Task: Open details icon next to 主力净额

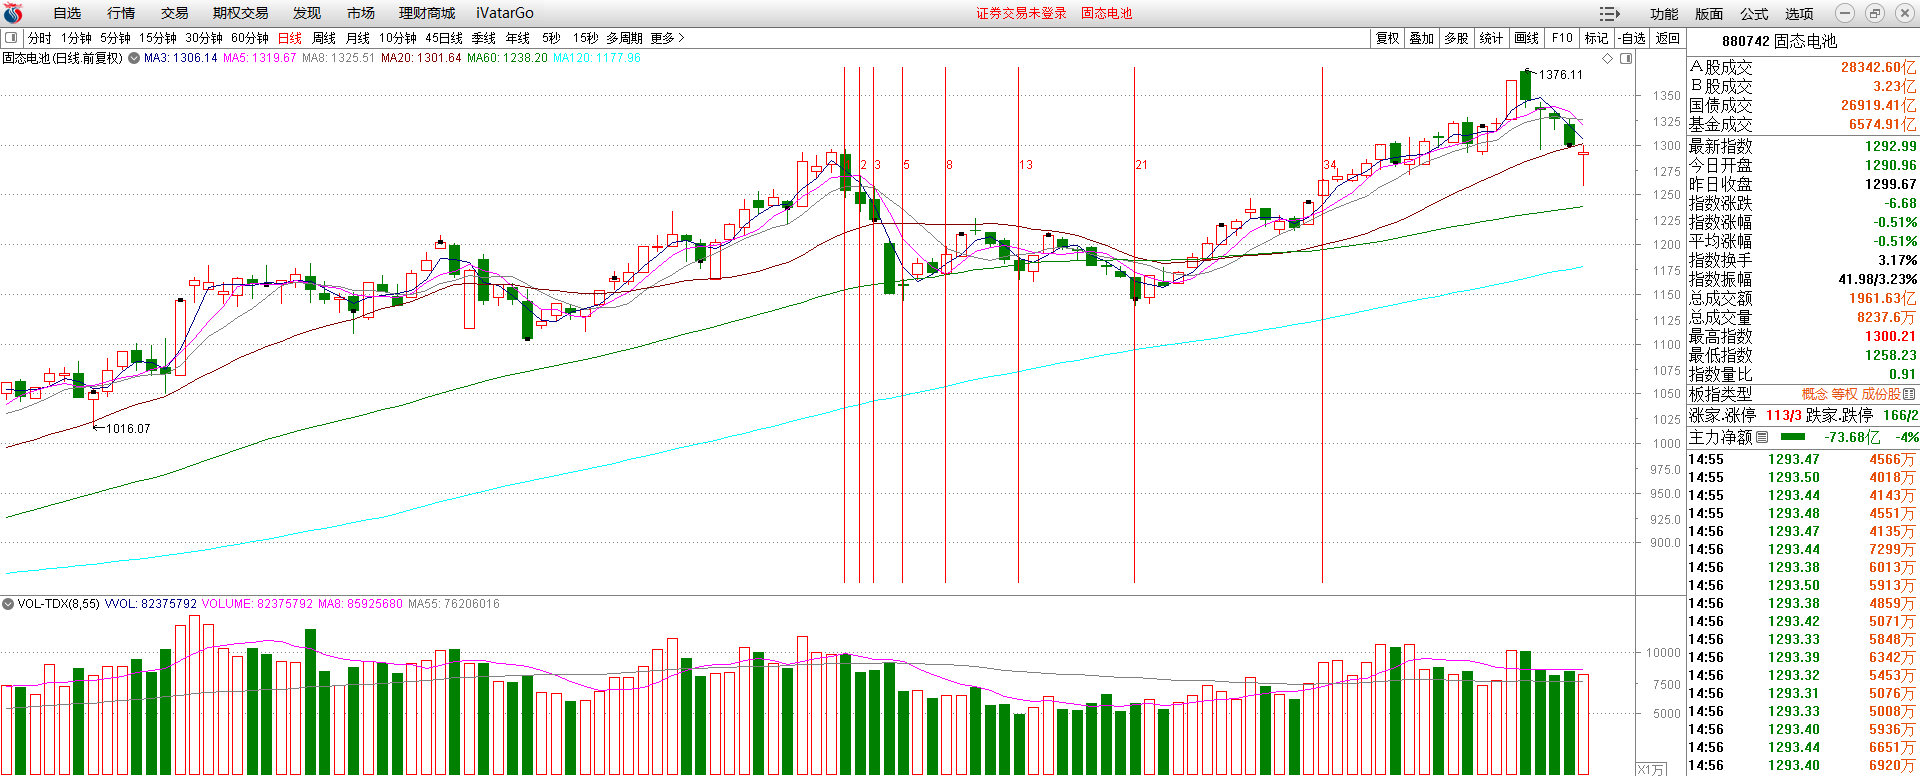Action: tap(1762, 437)
